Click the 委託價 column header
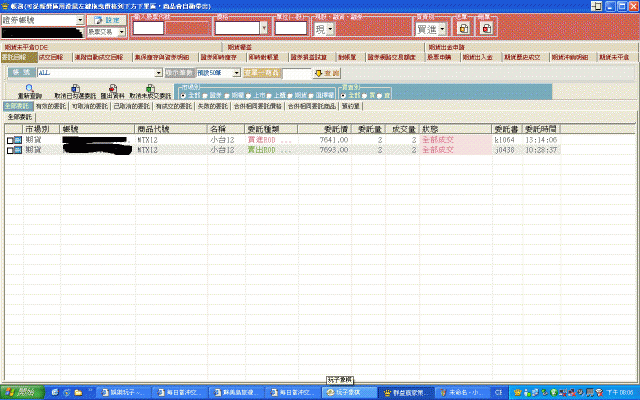Image resolution: width=640 pixels, height=400 pixels. point(325,129)
